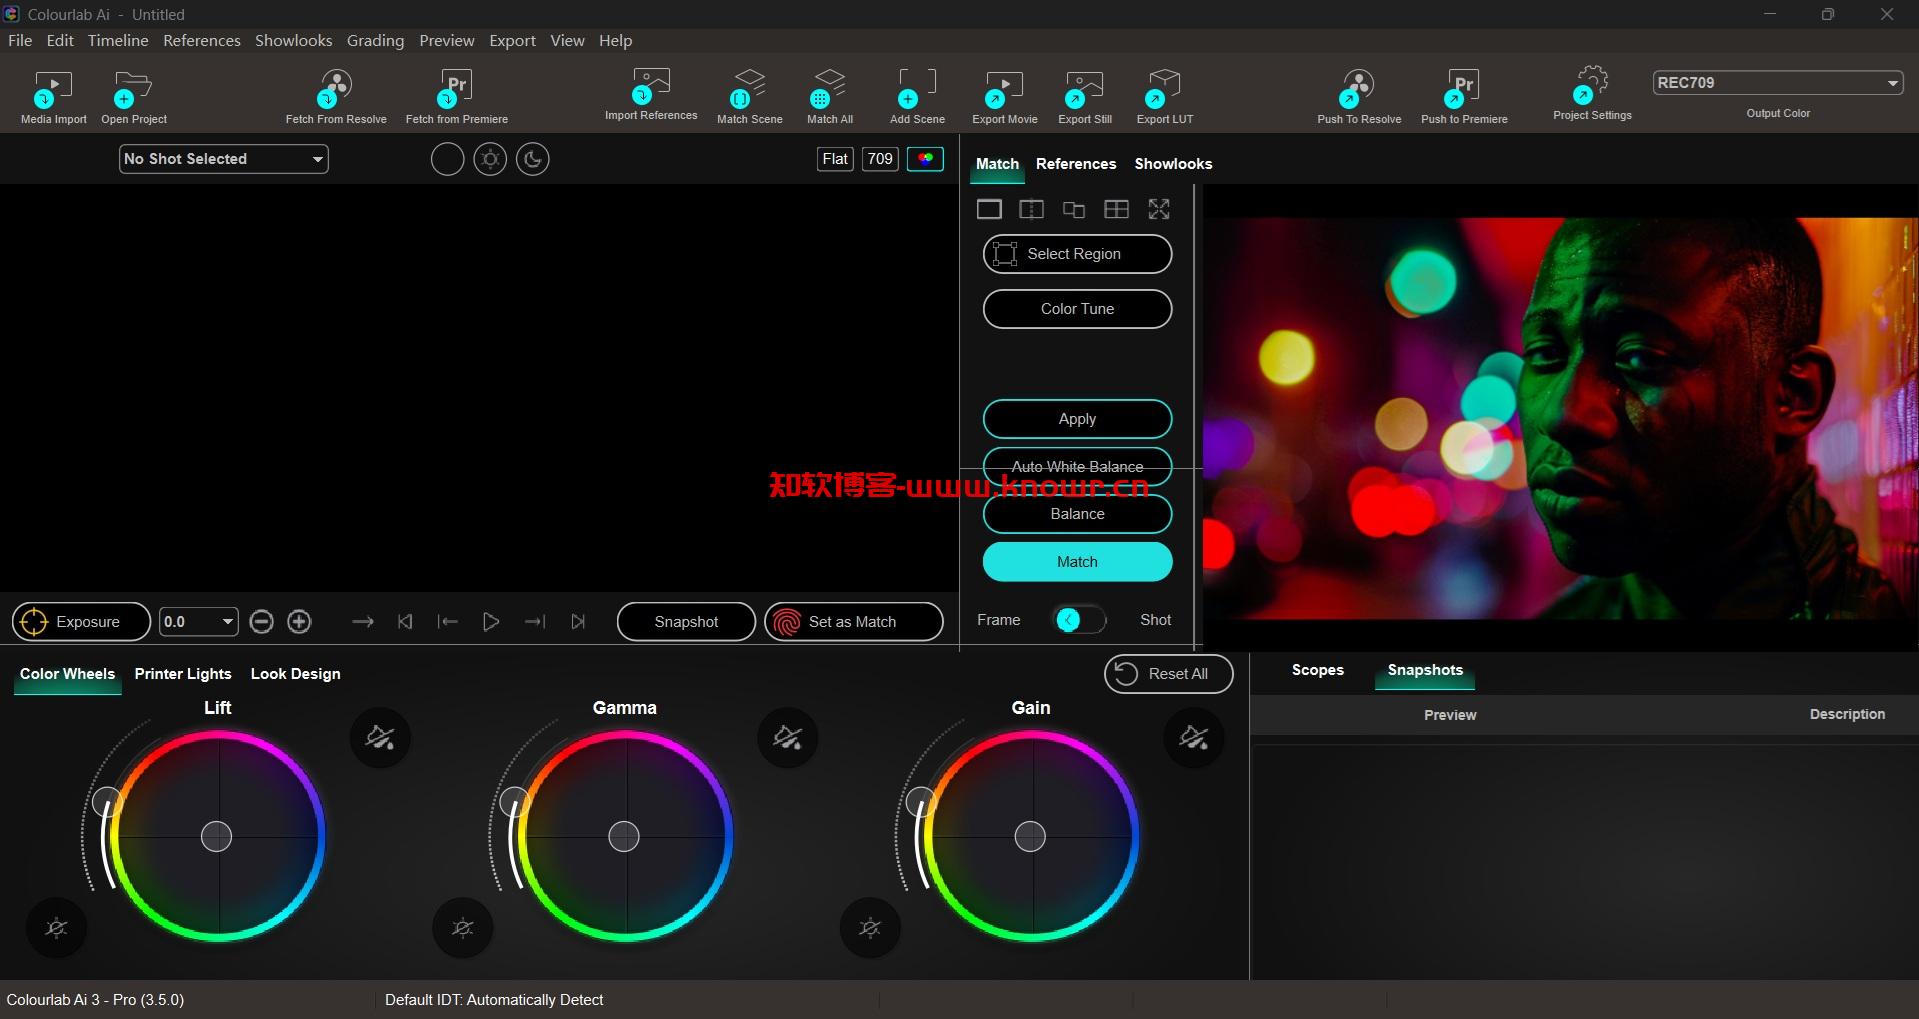Expand the No Shot Selected dropdown
The height and width of the screenshot is (1019, 1919).
pos(224,159)
